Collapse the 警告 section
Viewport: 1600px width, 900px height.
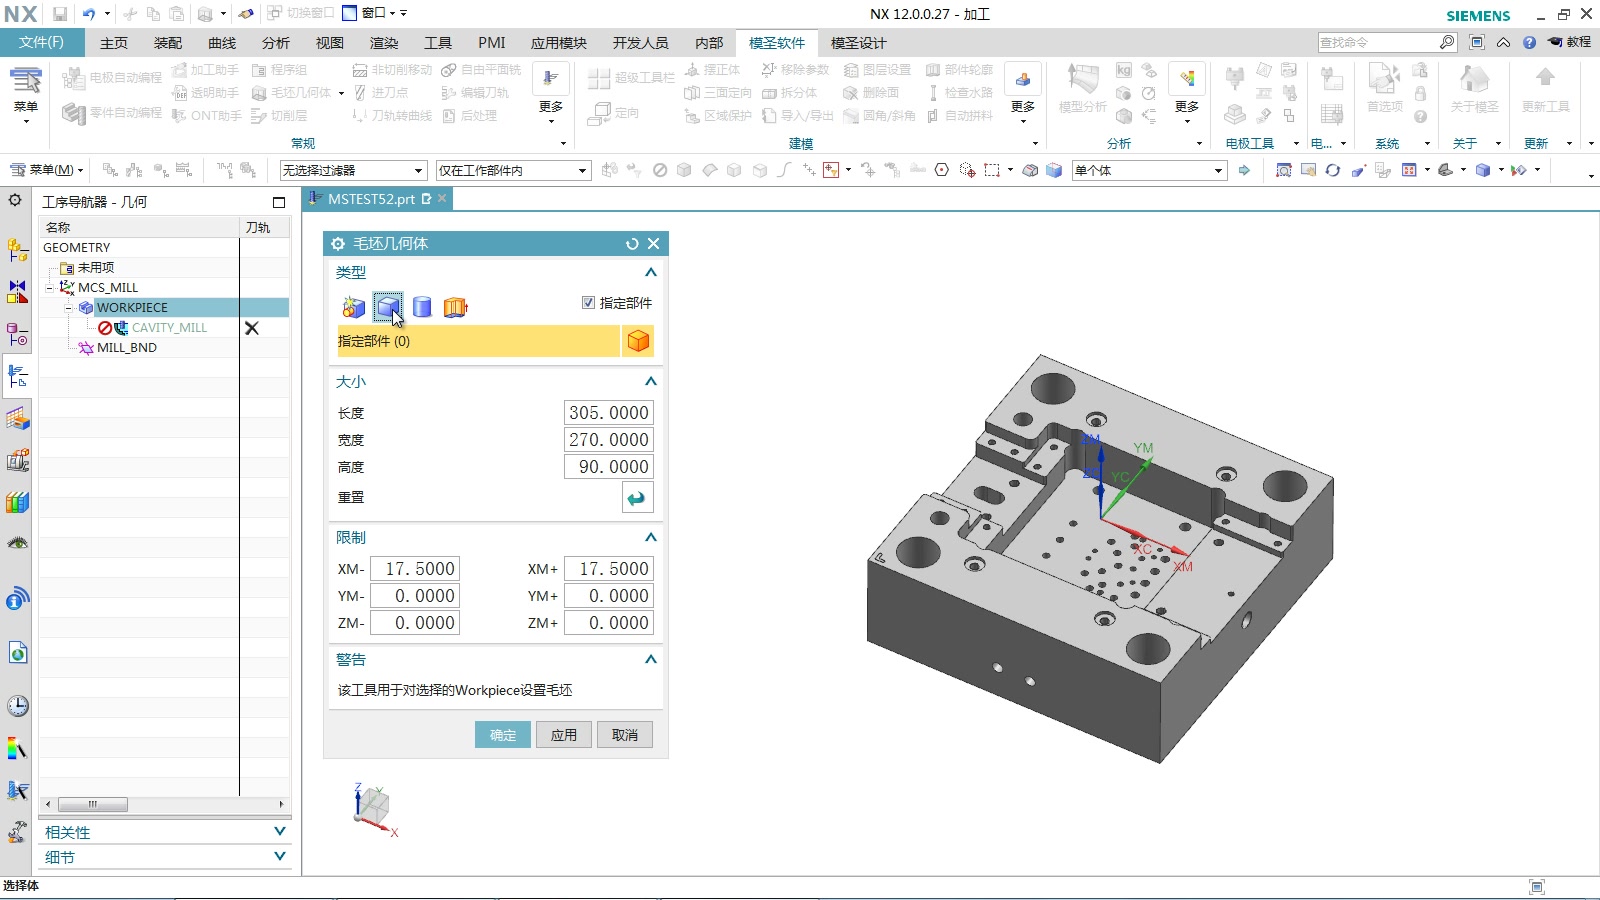[651, 659]
